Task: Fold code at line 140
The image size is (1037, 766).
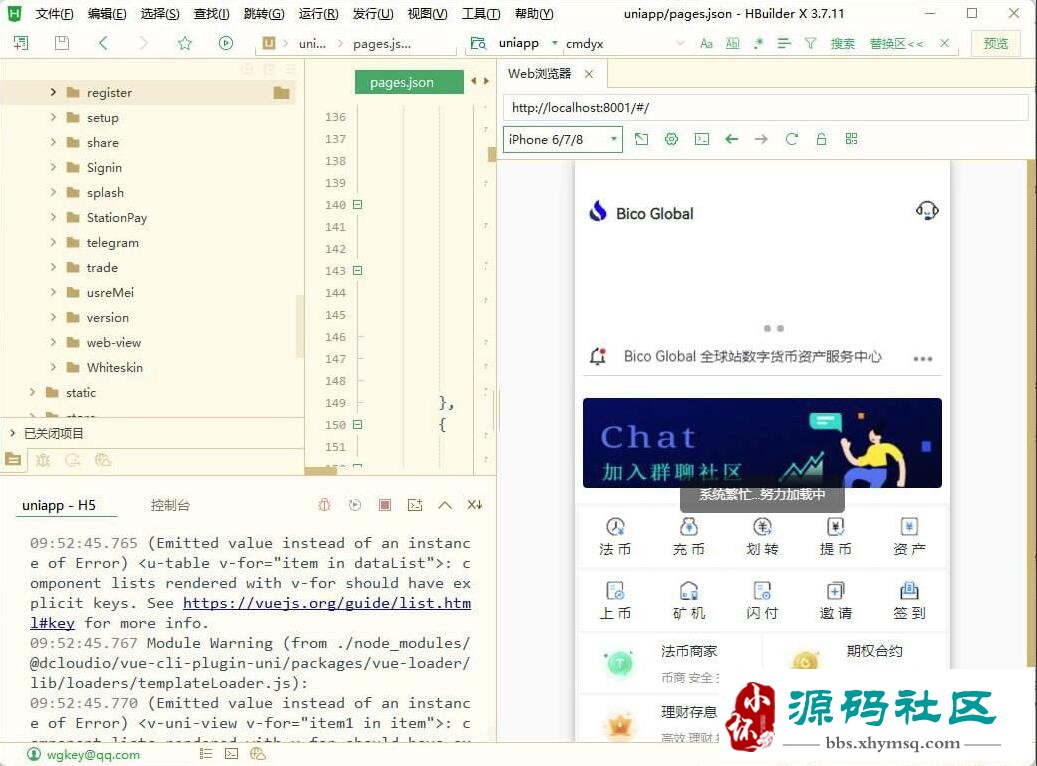Action: coord(357,204)
